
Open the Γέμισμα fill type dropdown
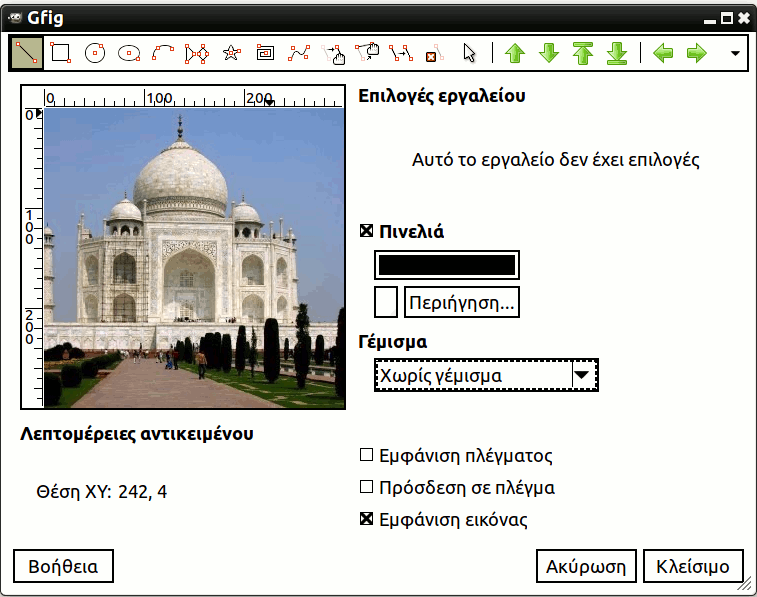[485, 376]
